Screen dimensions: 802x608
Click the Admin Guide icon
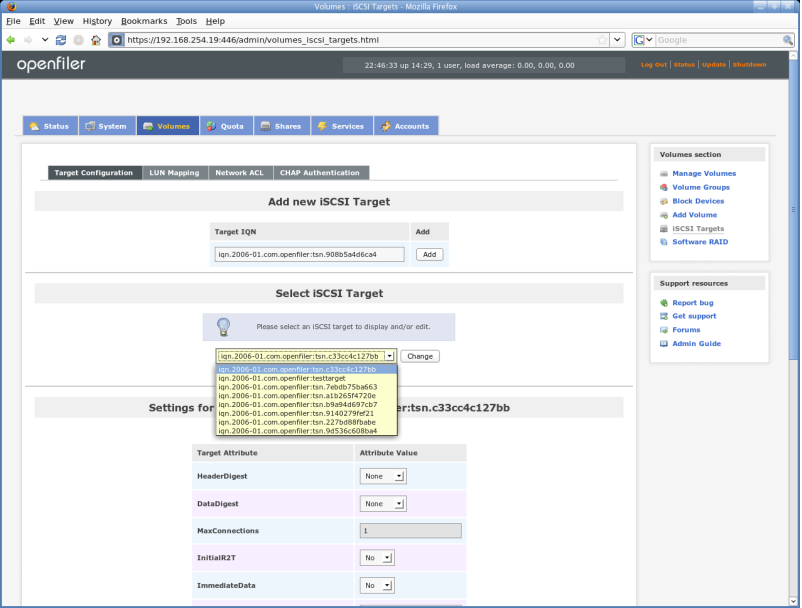pos(664,344)
